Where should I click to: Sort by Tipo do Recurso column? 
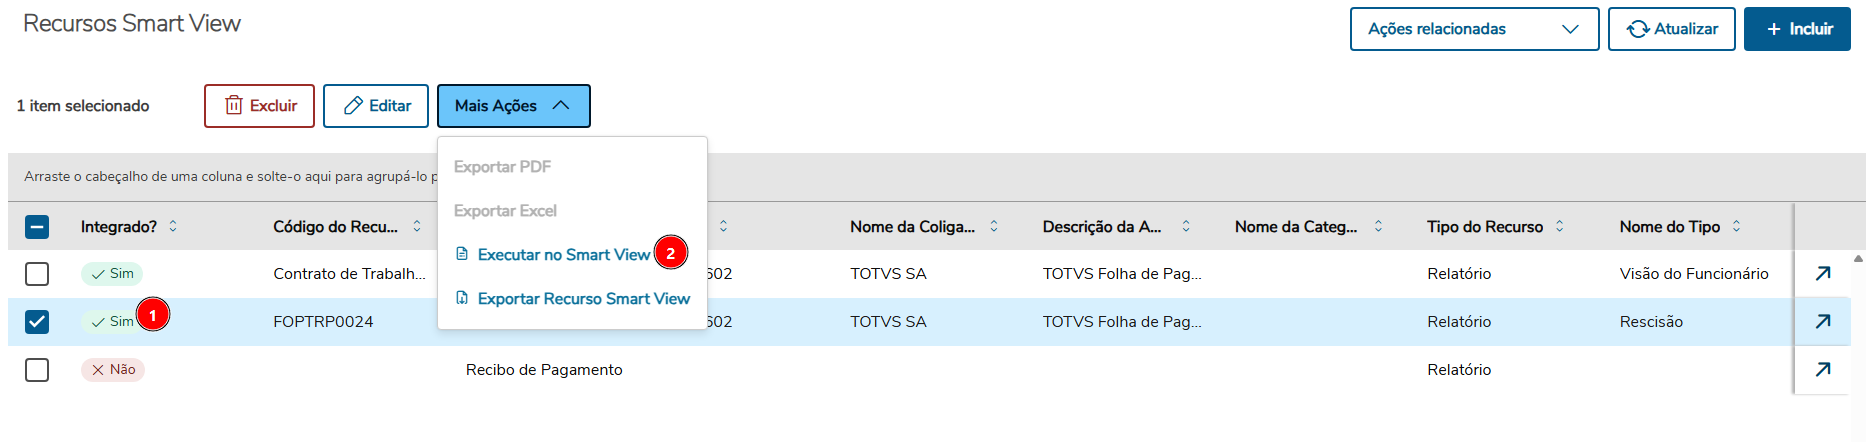pyautogui.click(x=1559, y=226)
